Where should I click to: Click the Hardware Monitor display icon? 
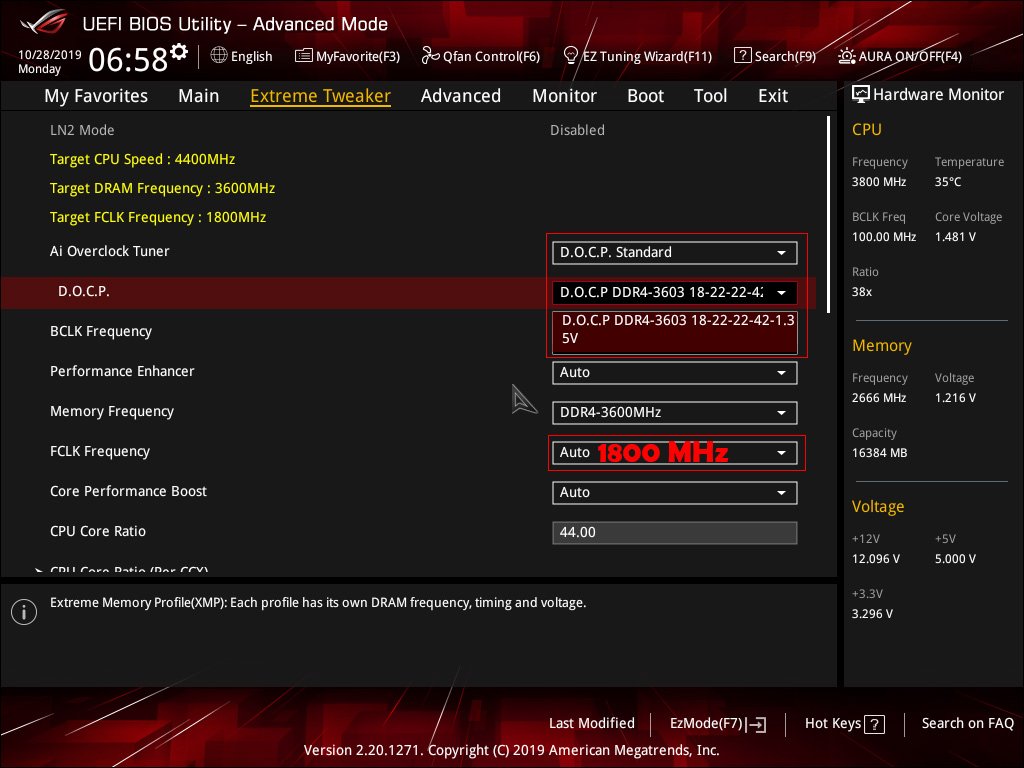(861, 95)
